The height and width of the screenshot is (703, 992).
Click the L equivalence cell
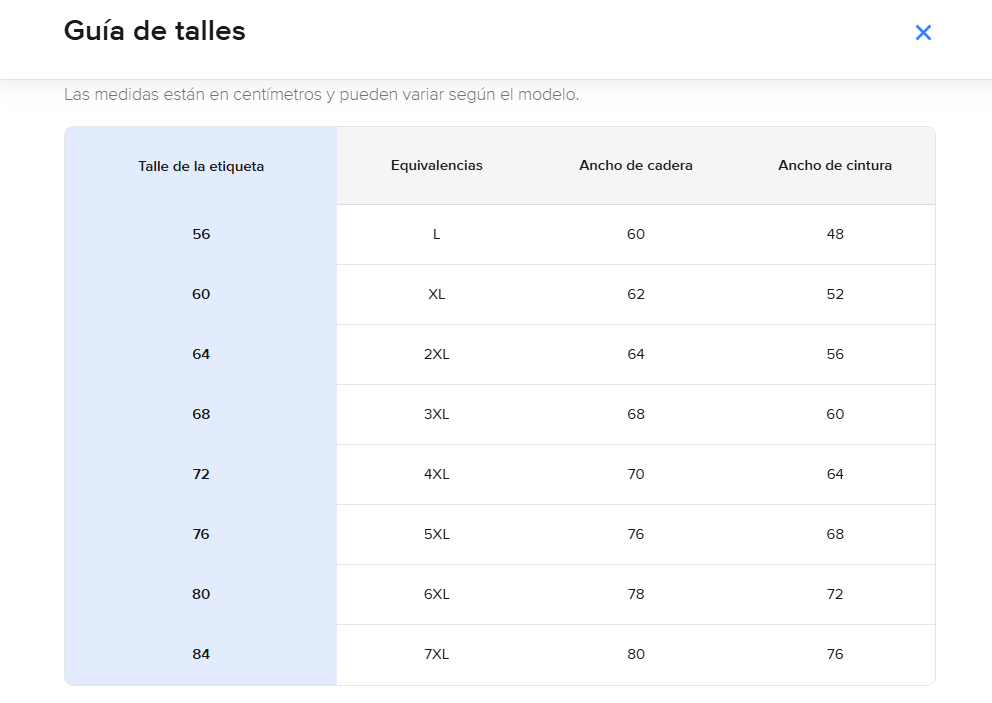436,235
